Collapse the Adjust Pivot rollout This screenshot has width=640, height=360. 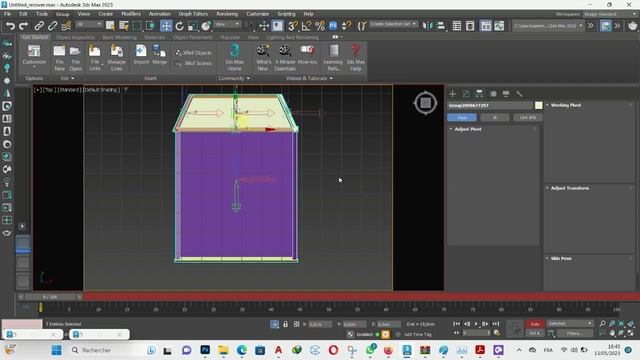point(468,129)
